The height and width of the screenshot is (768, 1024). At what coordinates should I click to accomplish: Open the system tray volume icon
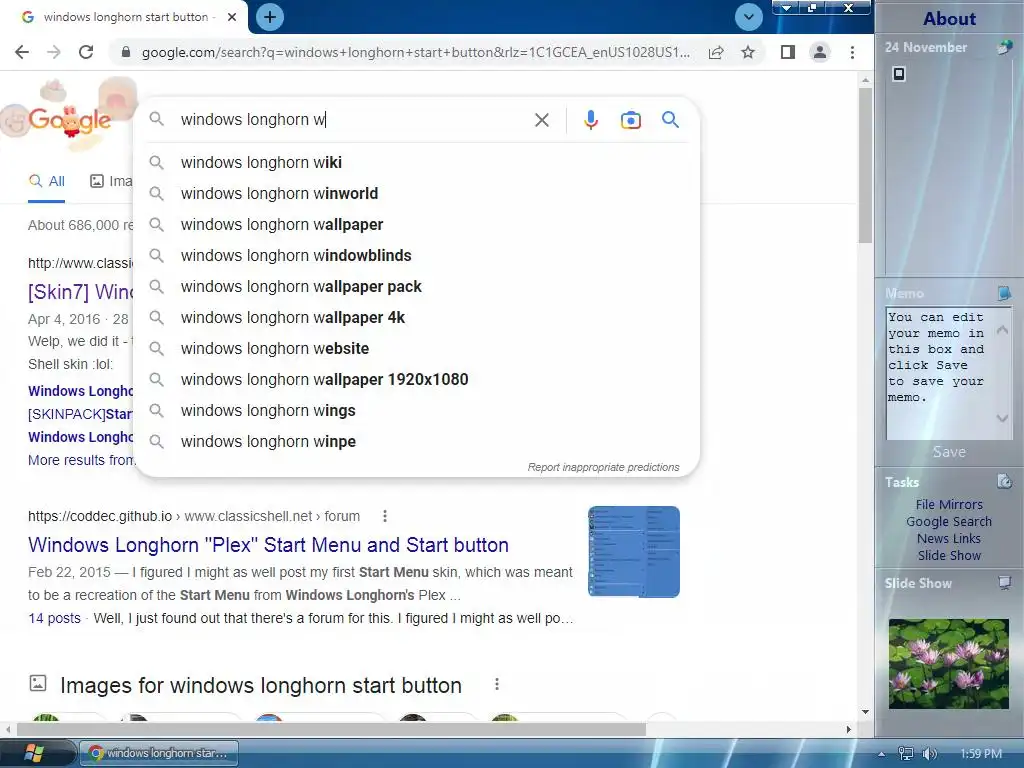point(929,754)
